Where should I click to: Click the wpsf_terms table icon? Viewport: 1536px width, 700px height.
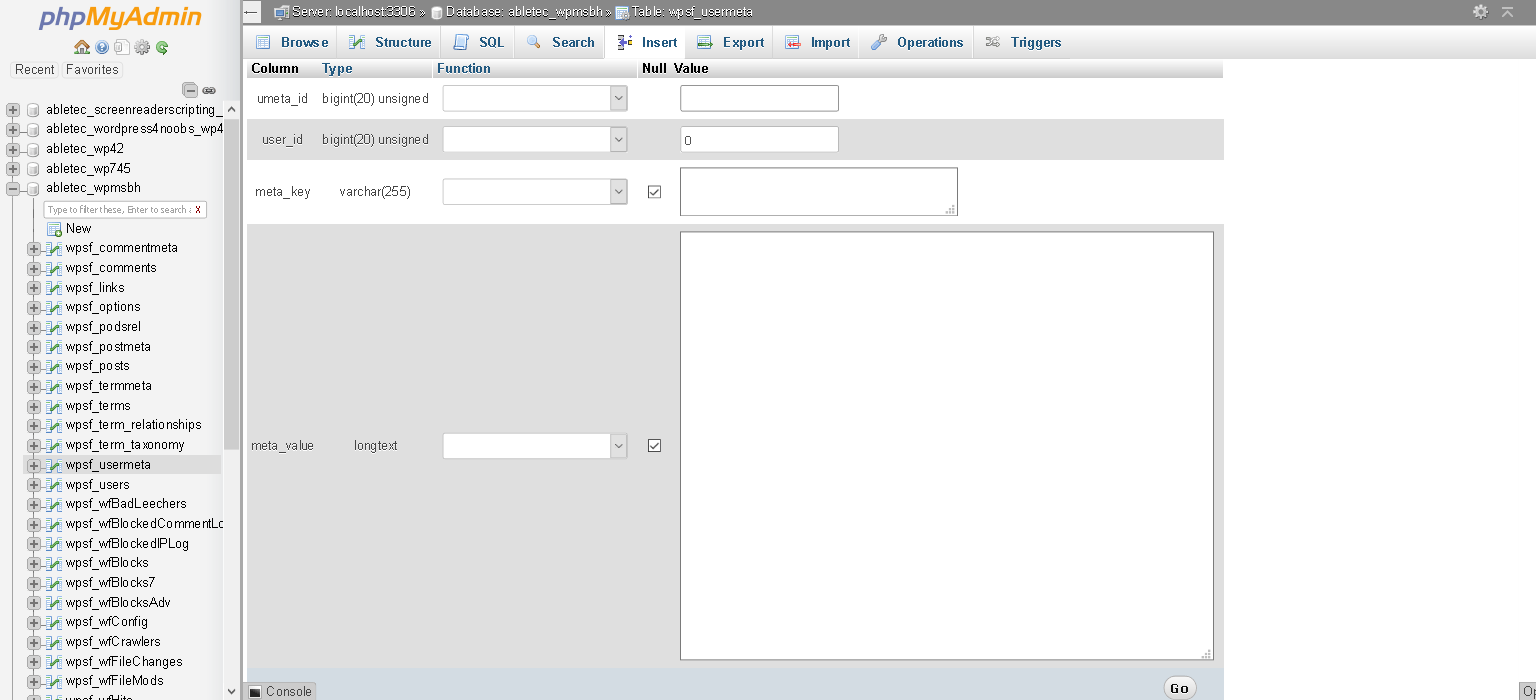click(54, 406)
